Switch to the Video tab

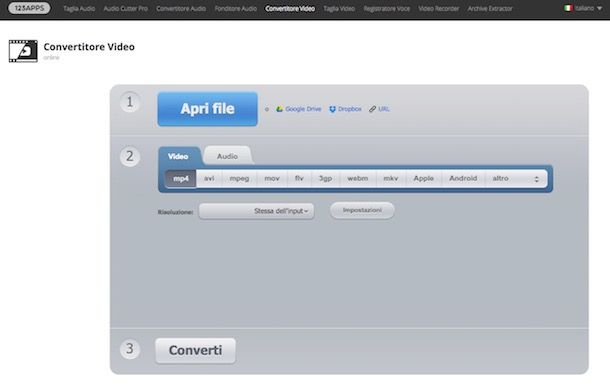179,156
